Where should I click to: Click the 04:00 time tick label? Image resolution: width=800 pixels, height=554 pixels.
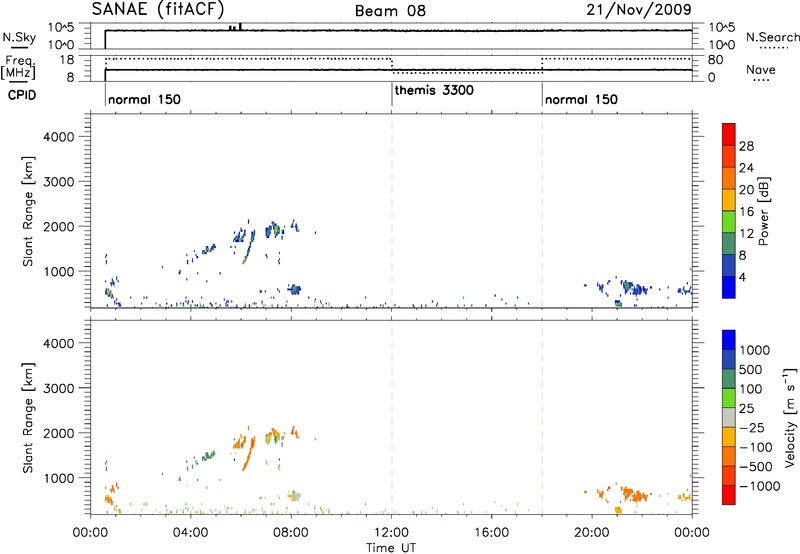point(191,533)
